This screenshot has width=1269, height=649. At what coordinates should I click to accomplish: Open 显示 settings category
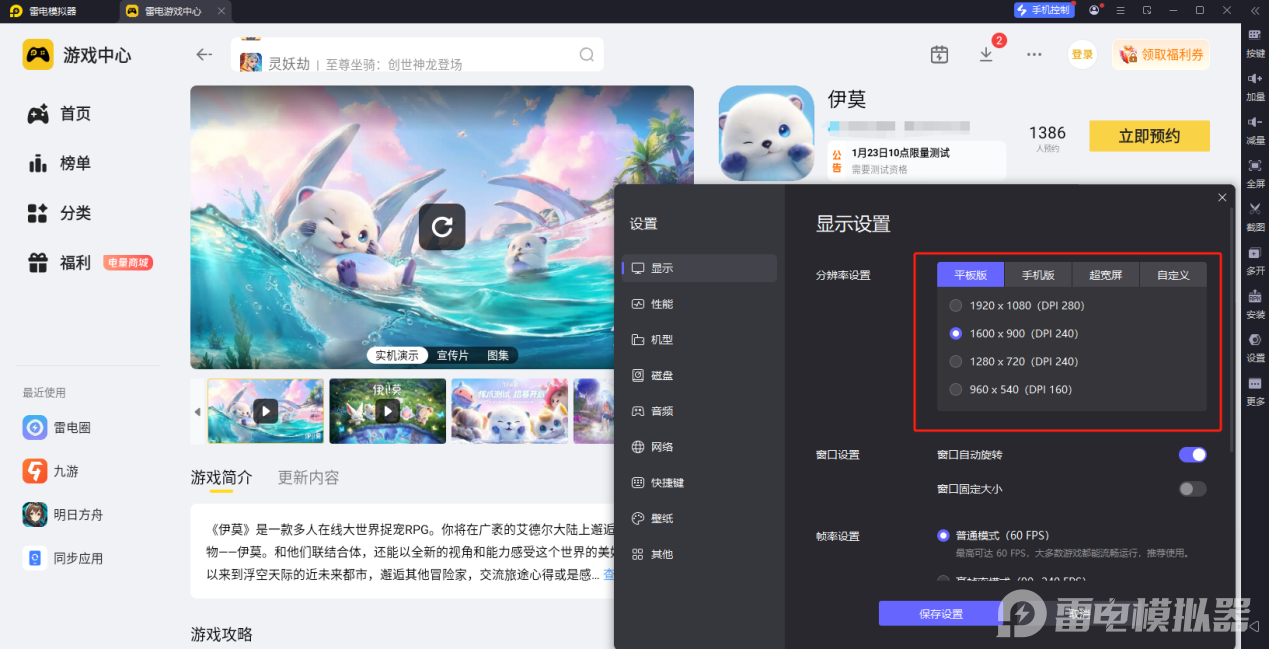pyautogui.click(x=700, y=268)
